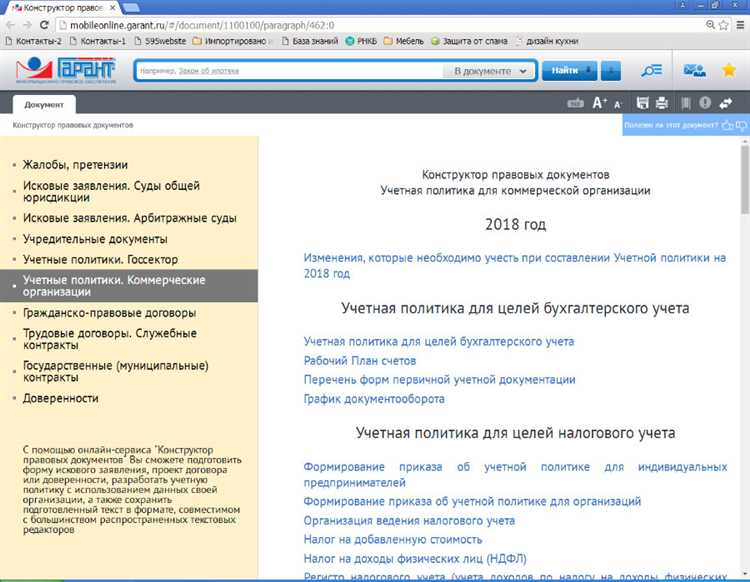Open База знаний bookmark

tap(309, 41)
